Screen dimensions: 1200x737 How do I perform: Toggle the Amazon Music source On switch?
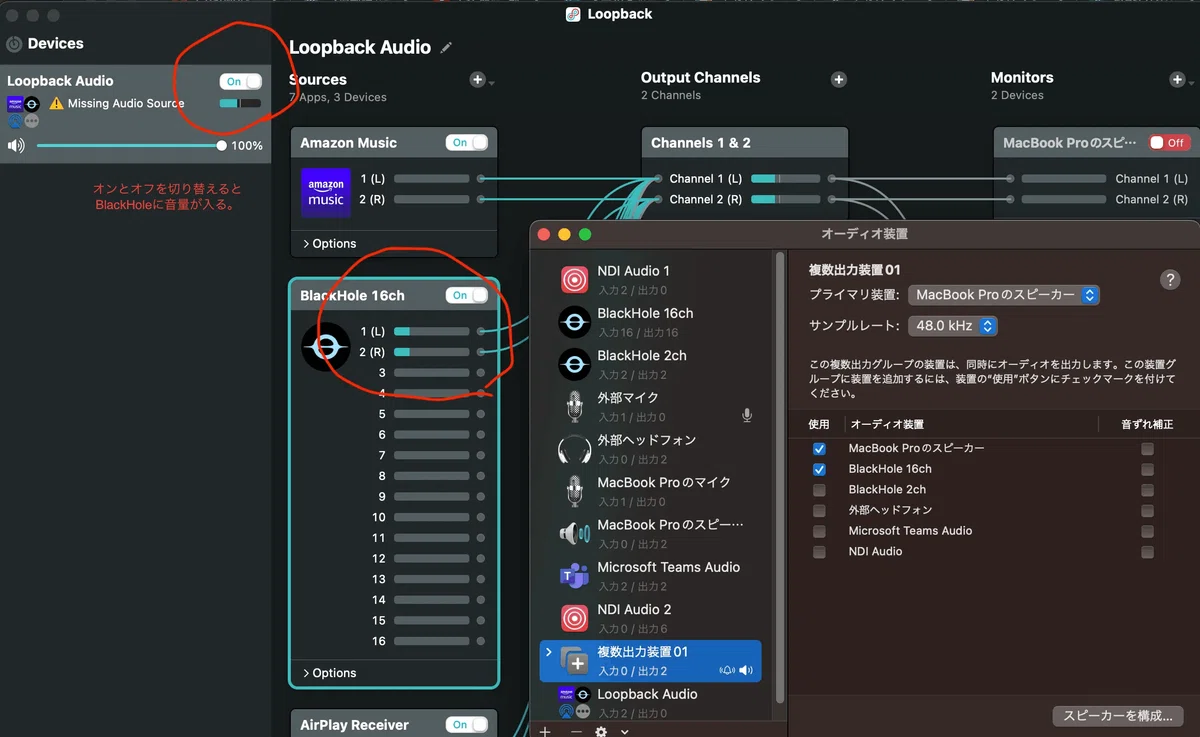point(467,143)
